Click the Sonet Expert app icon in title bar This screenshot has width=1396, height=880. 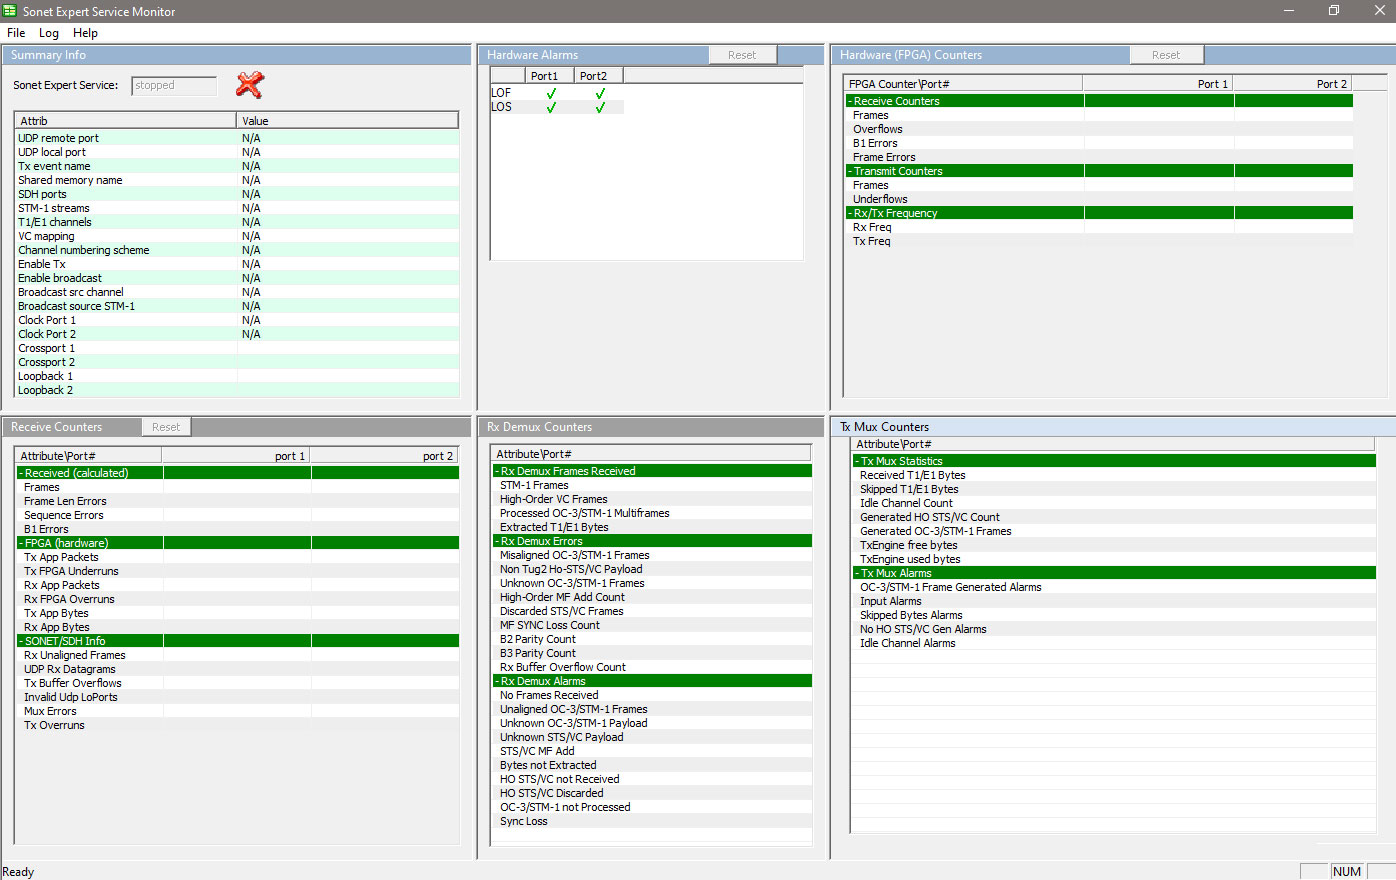10,11
